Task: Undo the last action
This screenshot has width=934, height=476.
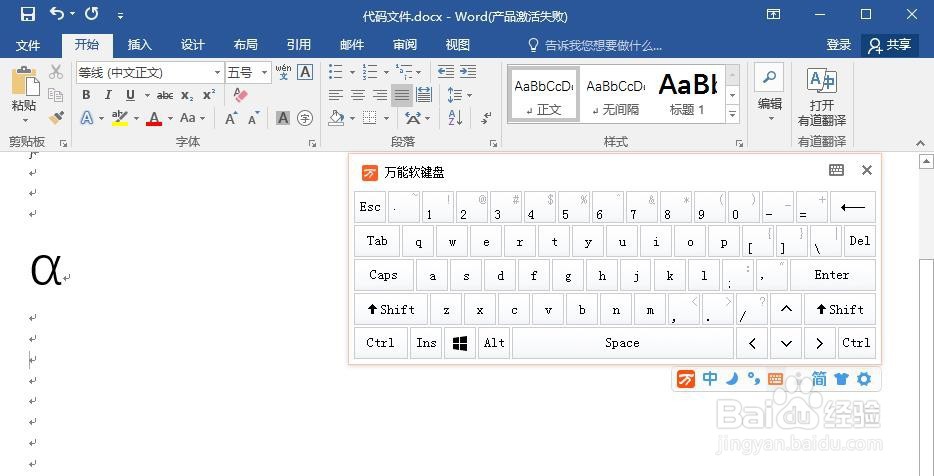Action: 57,13
